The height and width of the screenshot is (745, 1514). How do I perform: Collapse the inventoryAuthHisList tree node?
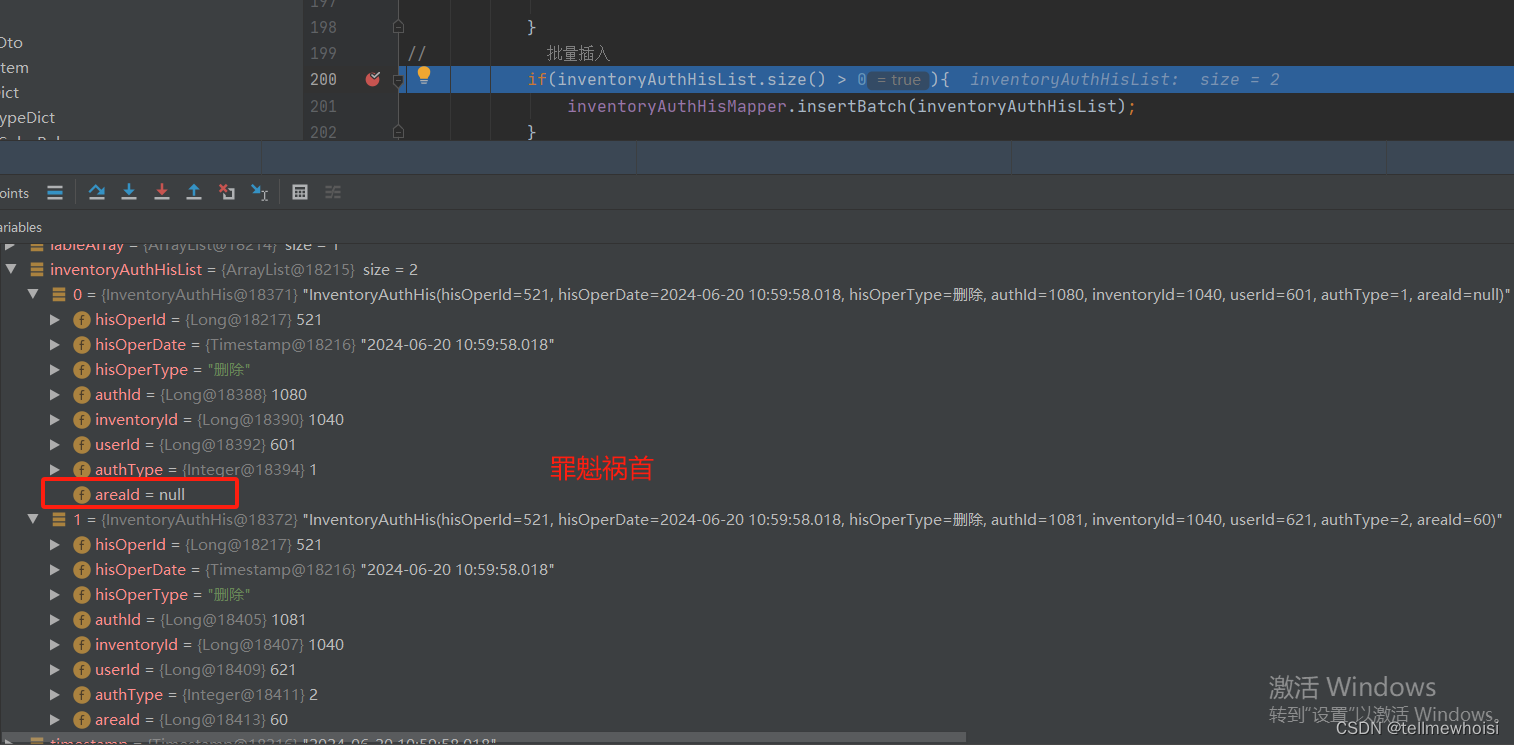10,269
